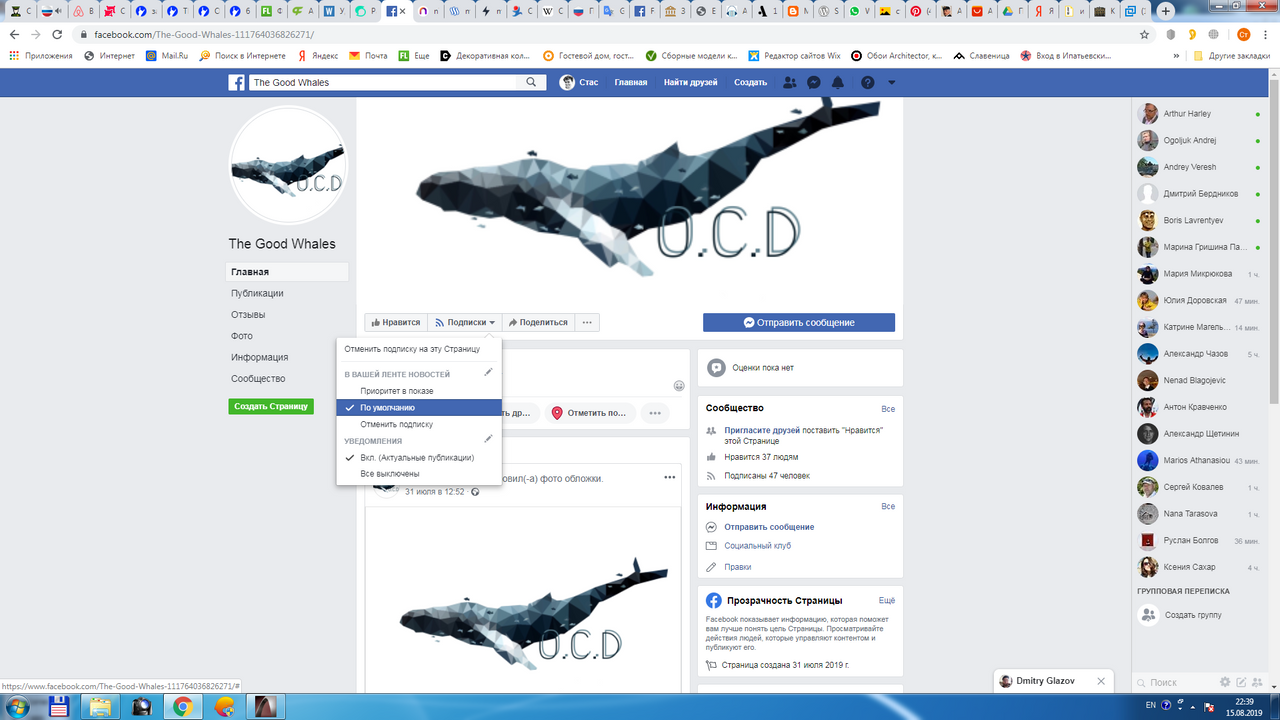This screenshot has height=720, width=1280.
Task: Go to Главная in top bar
Action: (x=630, y=83)
